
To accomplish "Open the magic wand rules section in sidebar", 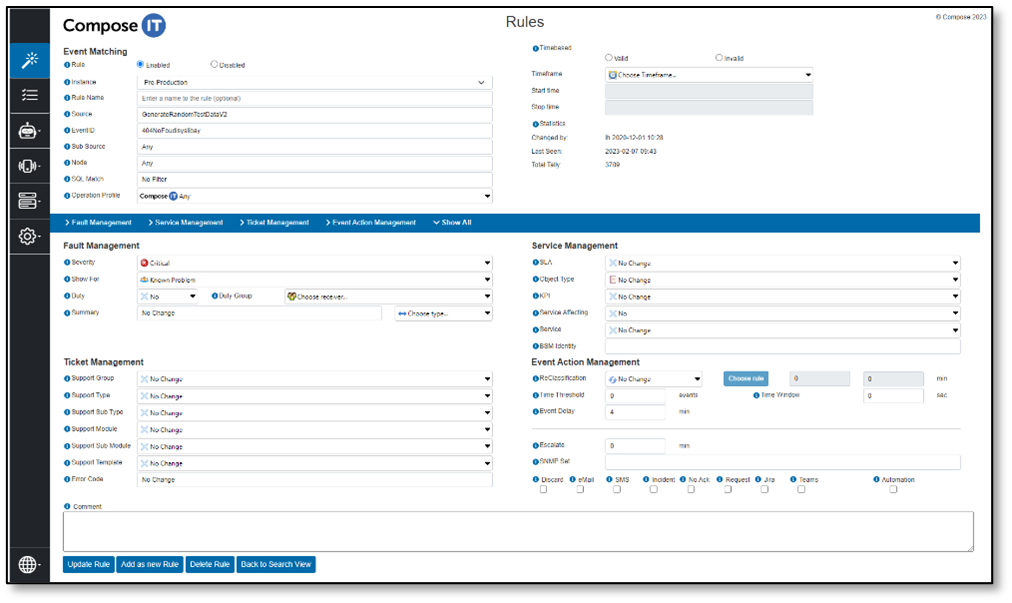I will click(x=29, y=61).
